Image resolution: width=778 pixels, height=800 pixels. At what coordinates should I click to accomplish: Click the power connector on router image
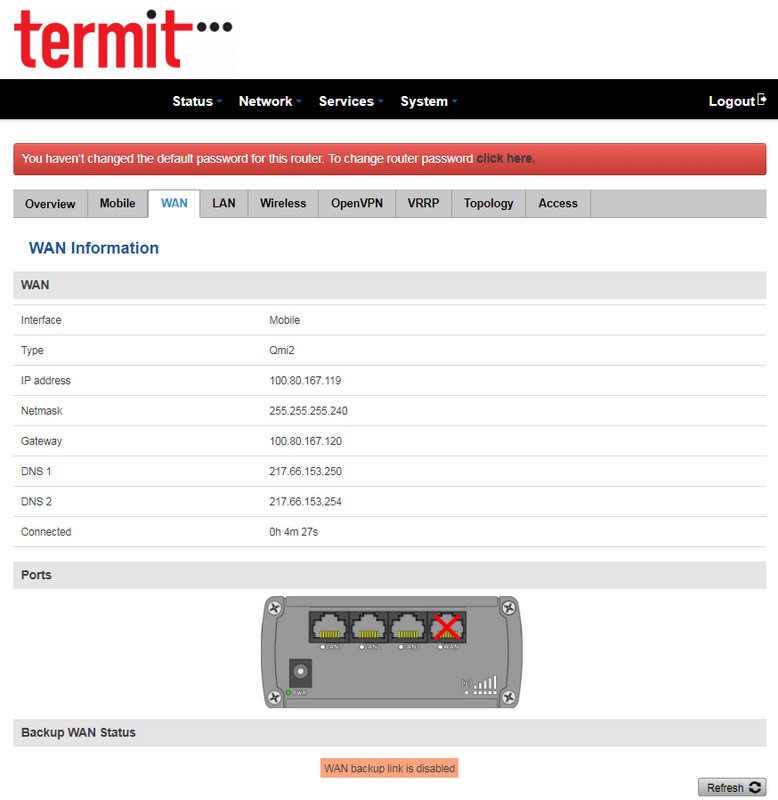point(299,673)
